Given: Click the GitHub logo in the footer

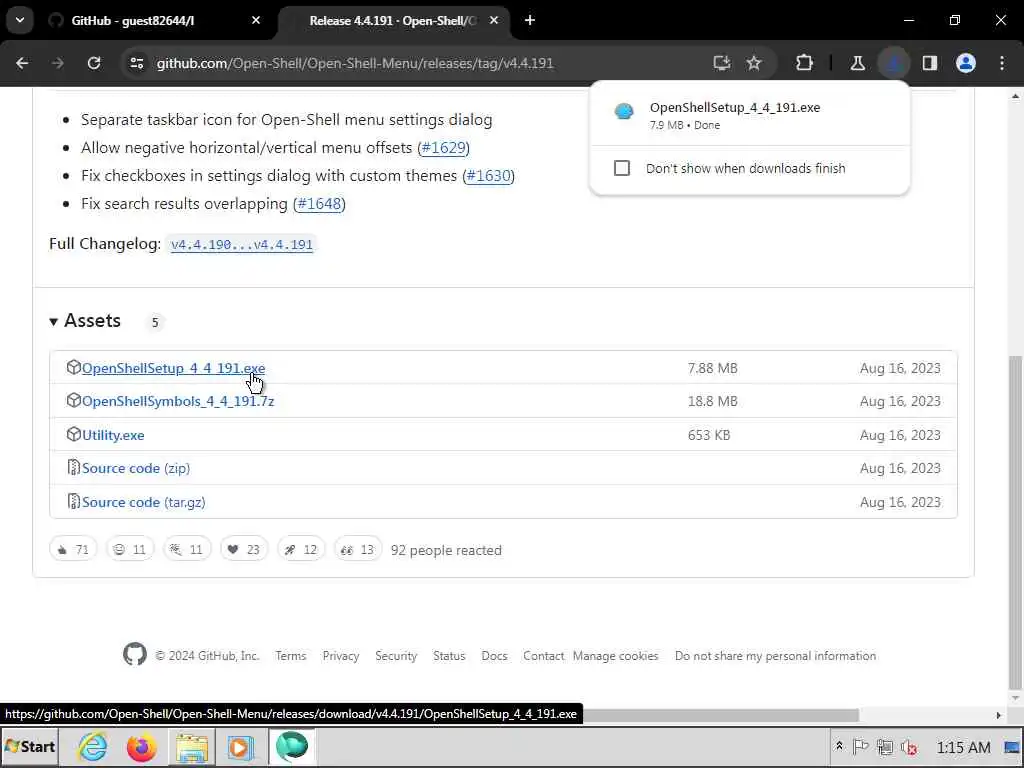Looking at the screenshot, I should (x=135, y=654).
